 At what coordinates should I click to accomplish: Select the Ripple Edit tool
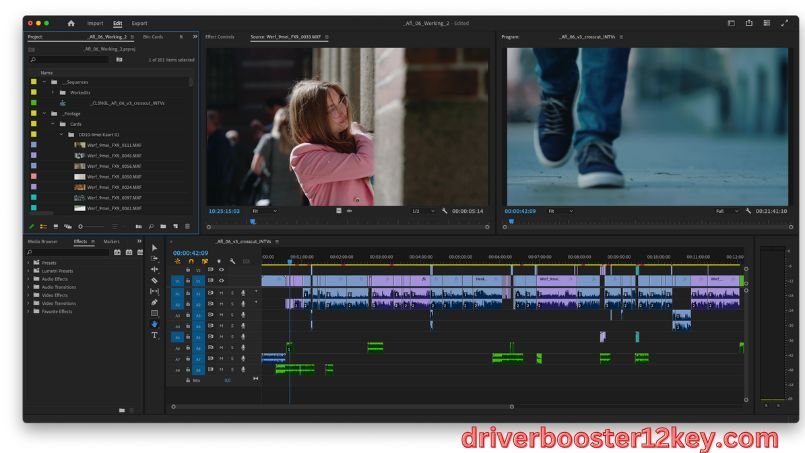click(155, 269)
